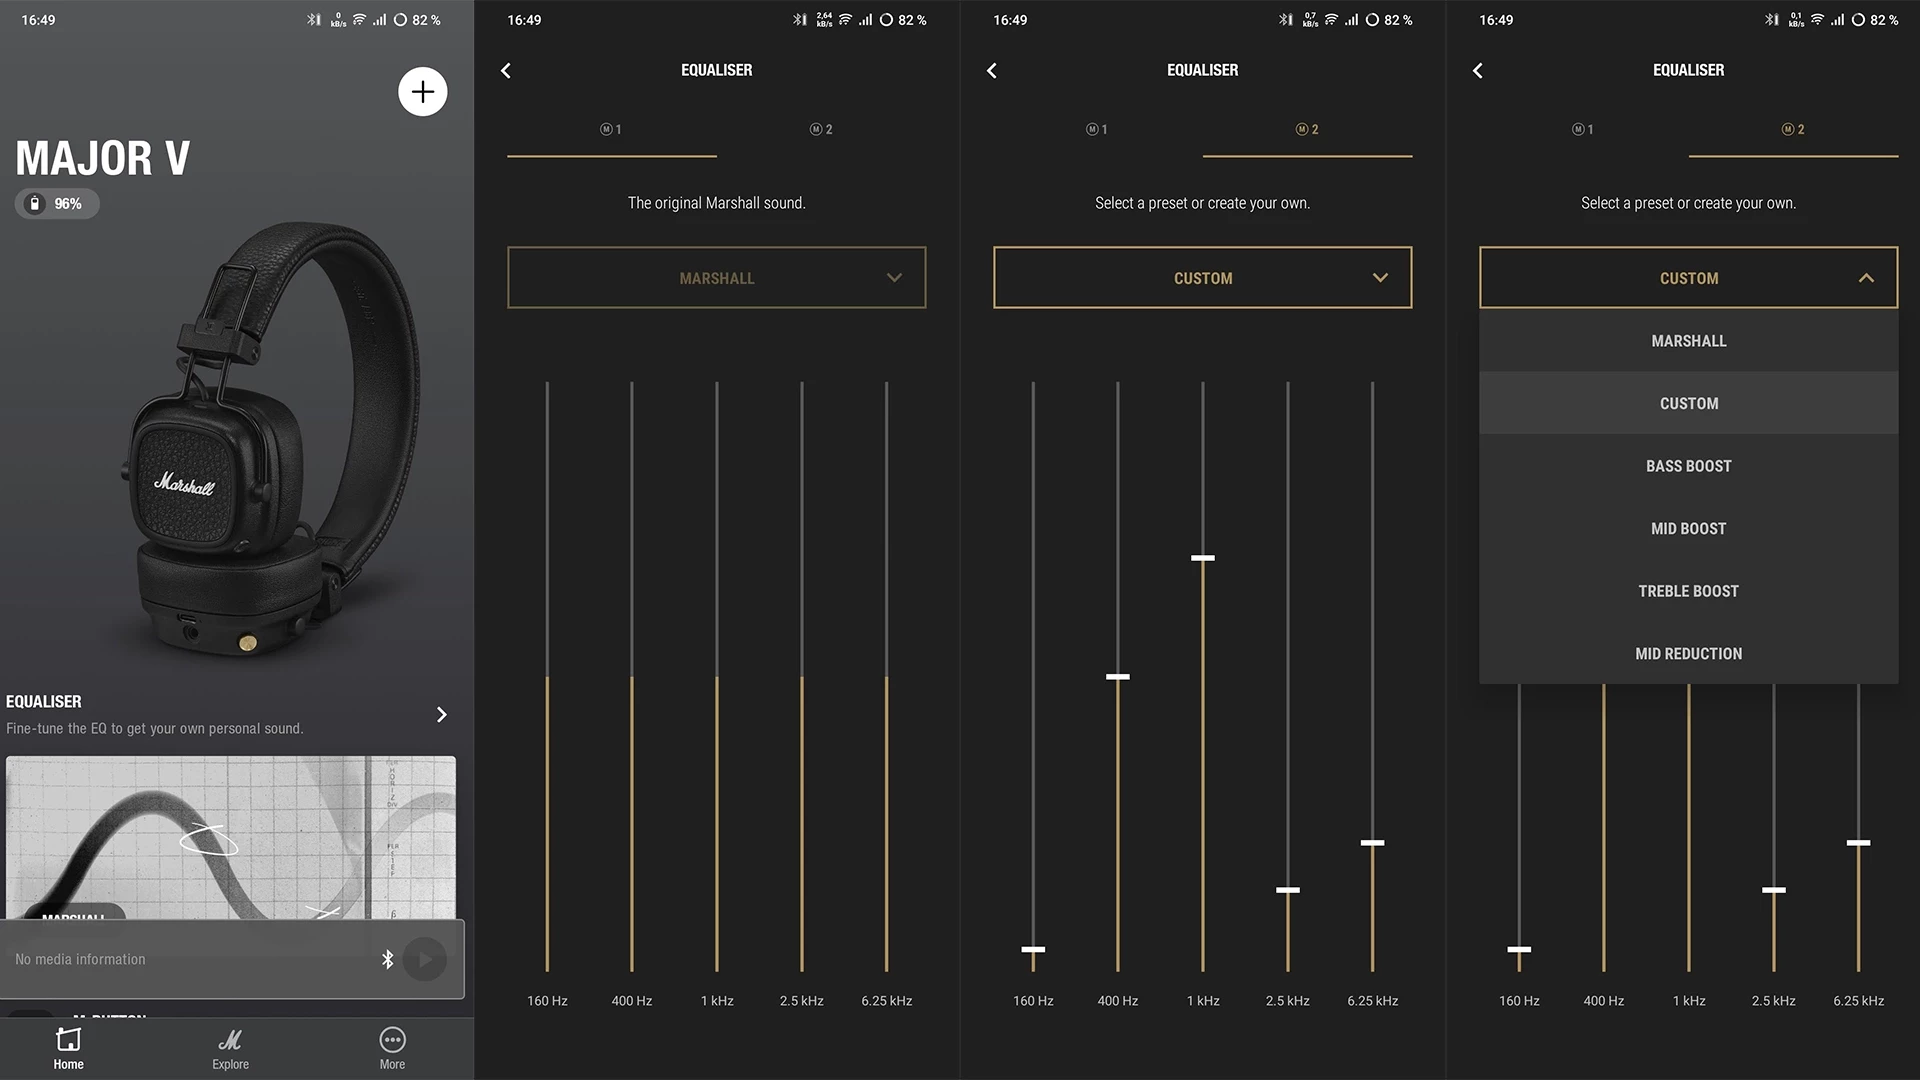Click the 1 kHz slider in Marshall preset screen
Screen dimensions: 1920x1080
(716, 677)
